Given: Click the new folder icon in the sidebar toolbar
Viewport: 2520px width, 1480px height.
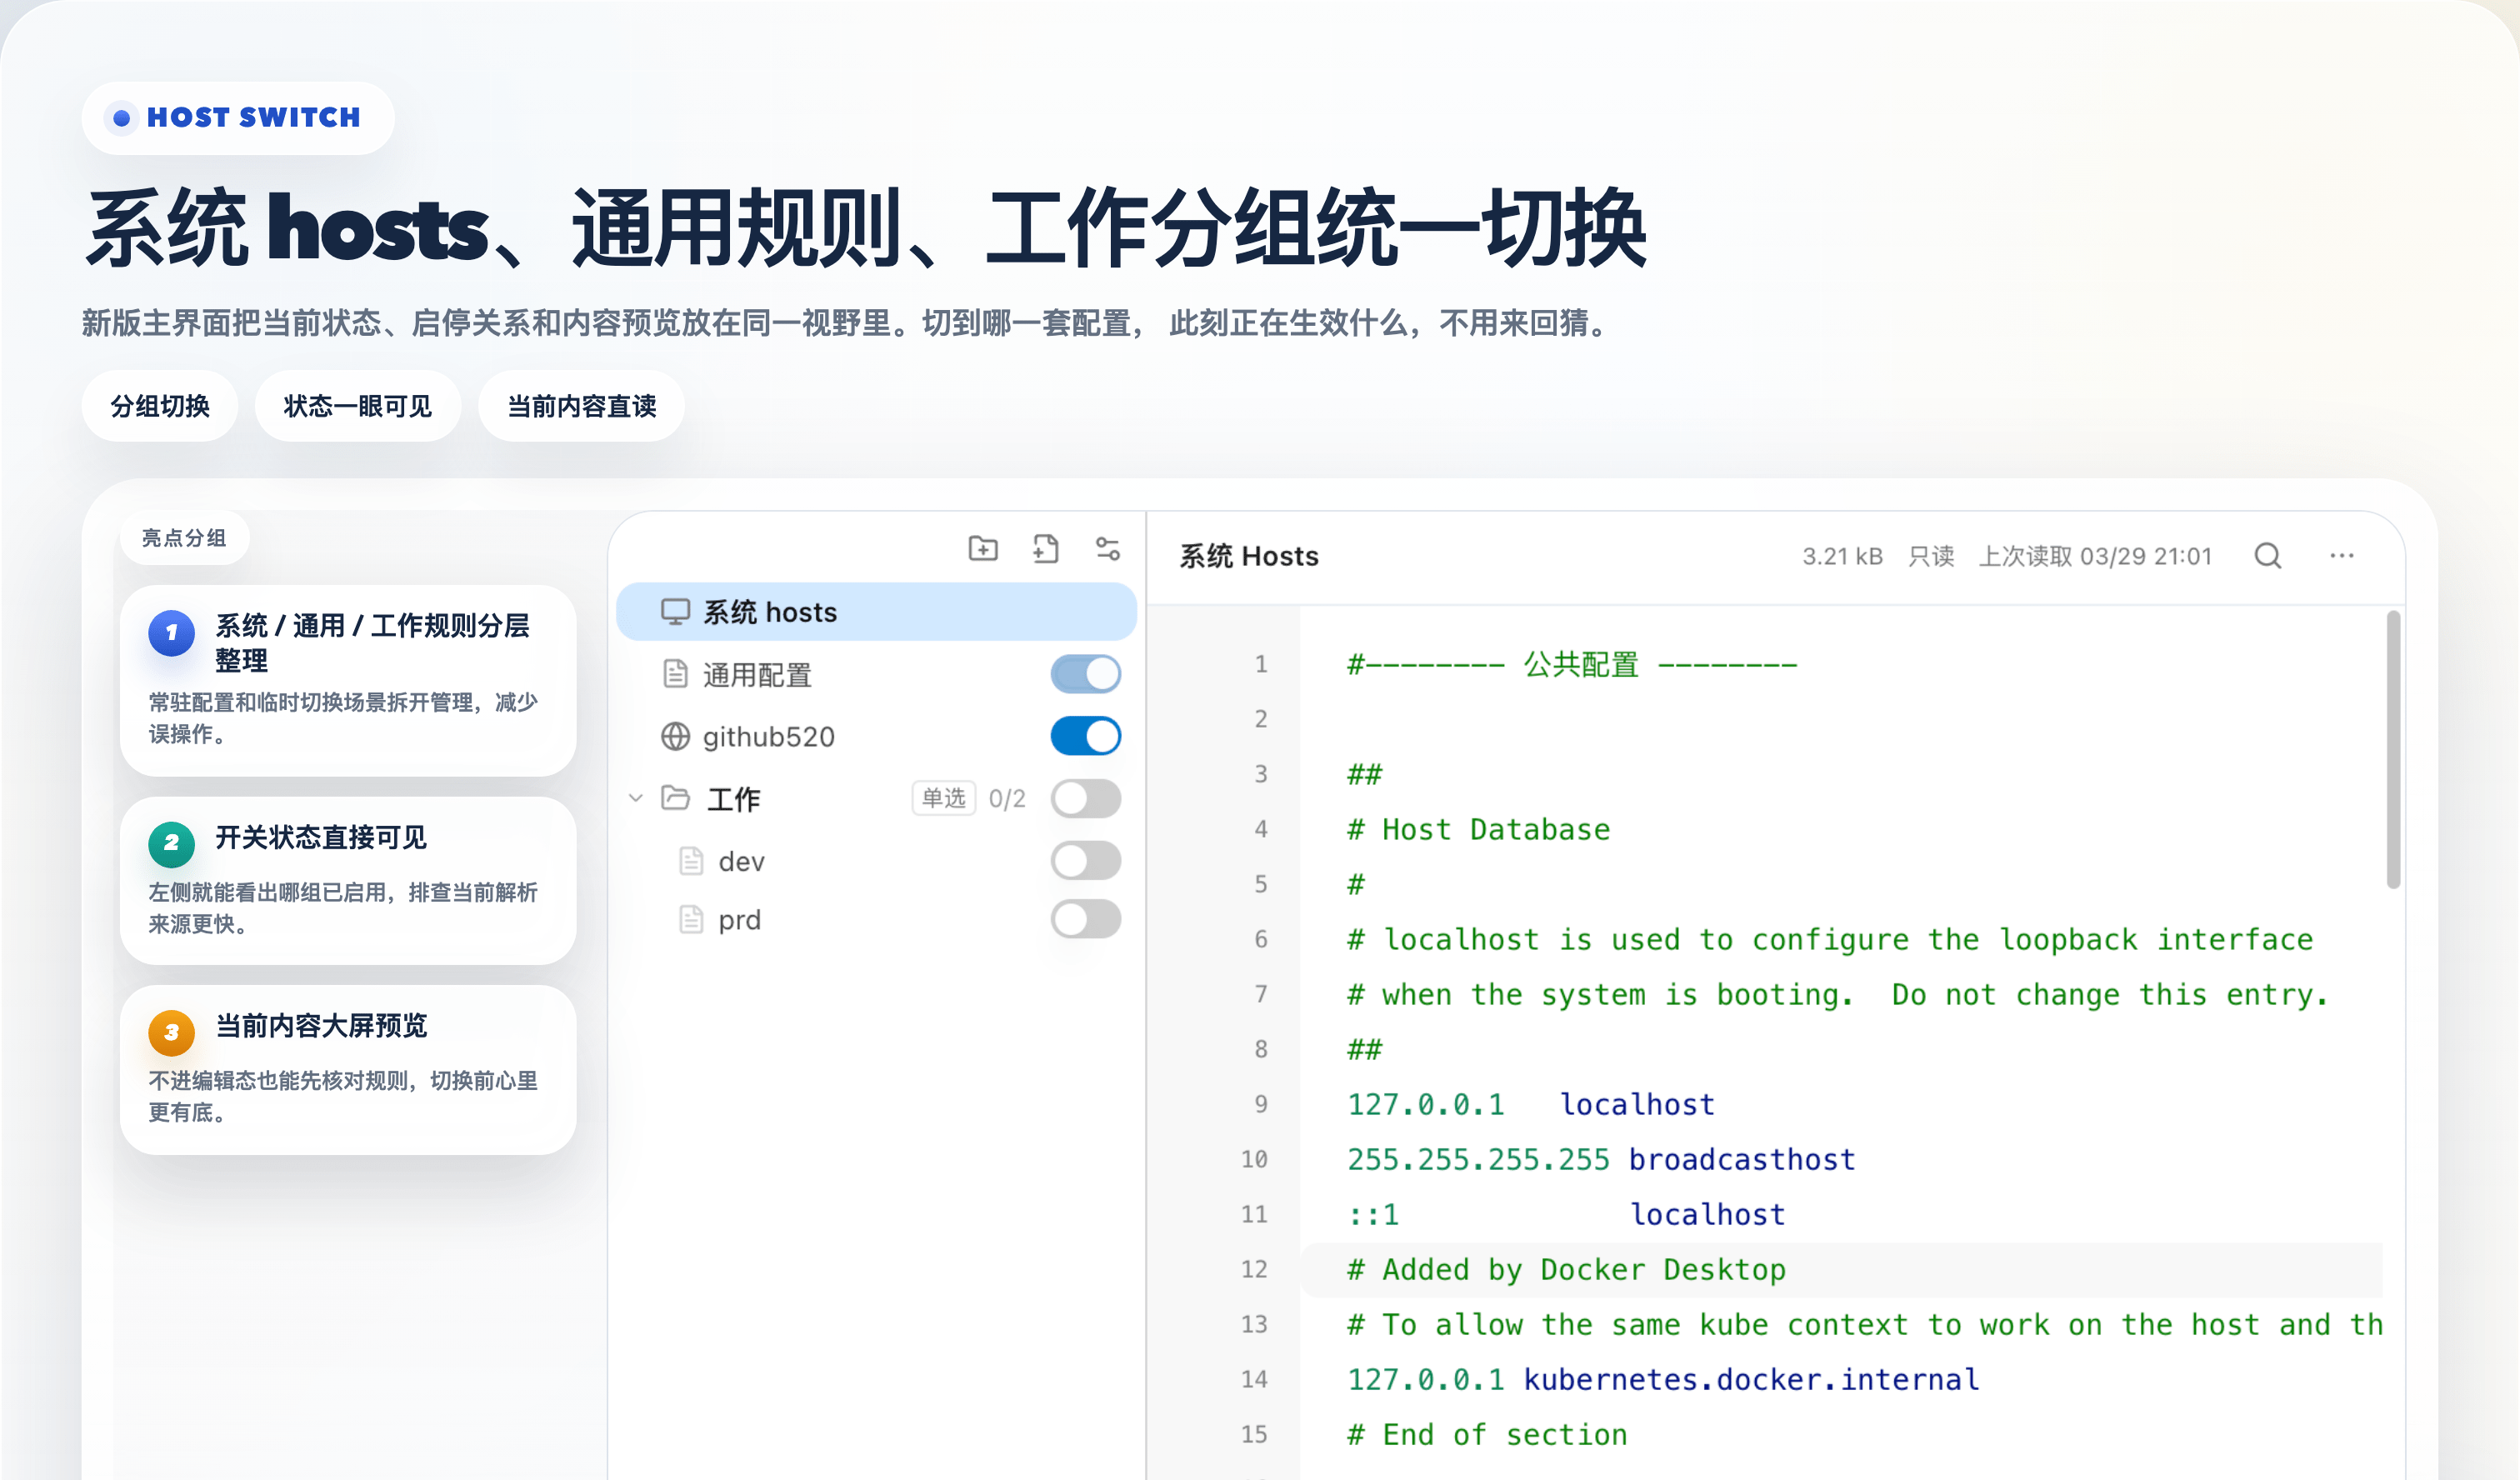Looking at the screenshot, I should pyautogui.click(x=983, y=548).
